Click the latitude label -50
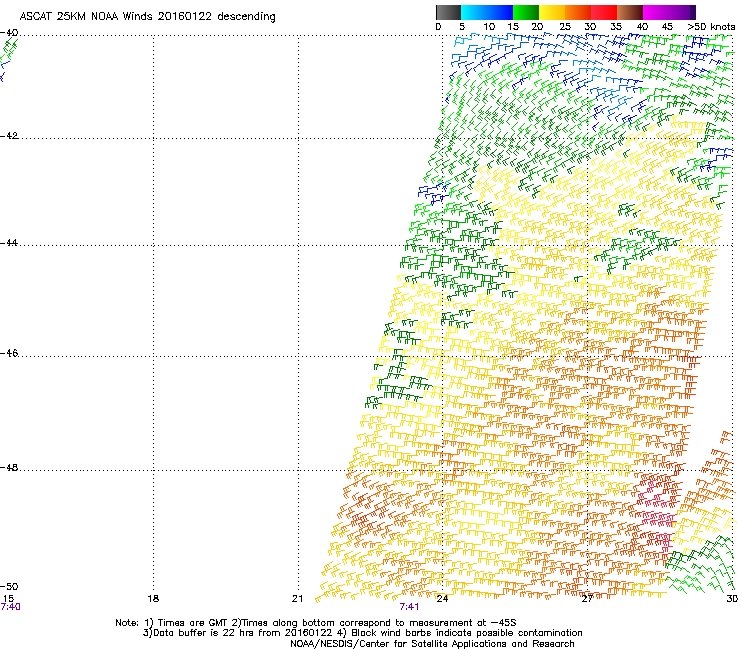 9,586
